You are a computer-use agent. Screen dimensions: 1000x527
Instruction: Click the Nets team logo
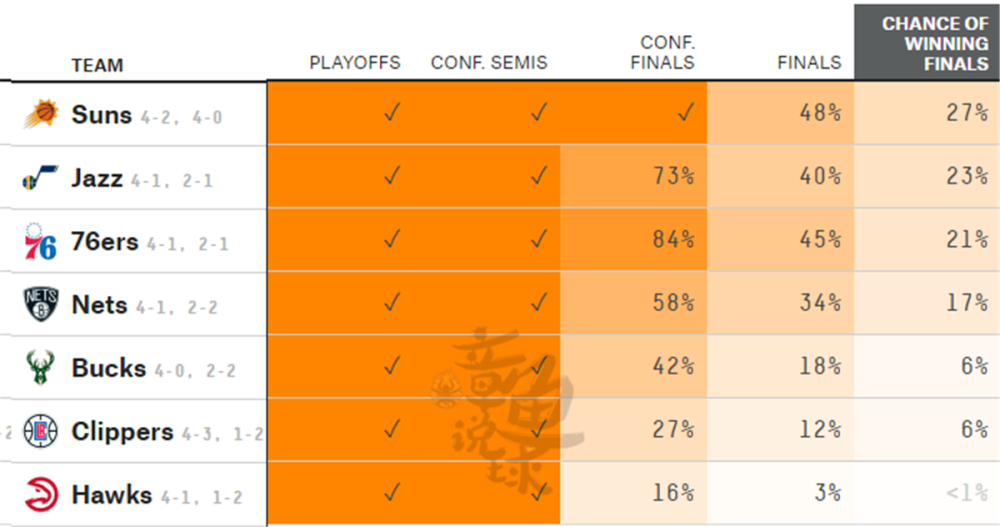[41, 304]
